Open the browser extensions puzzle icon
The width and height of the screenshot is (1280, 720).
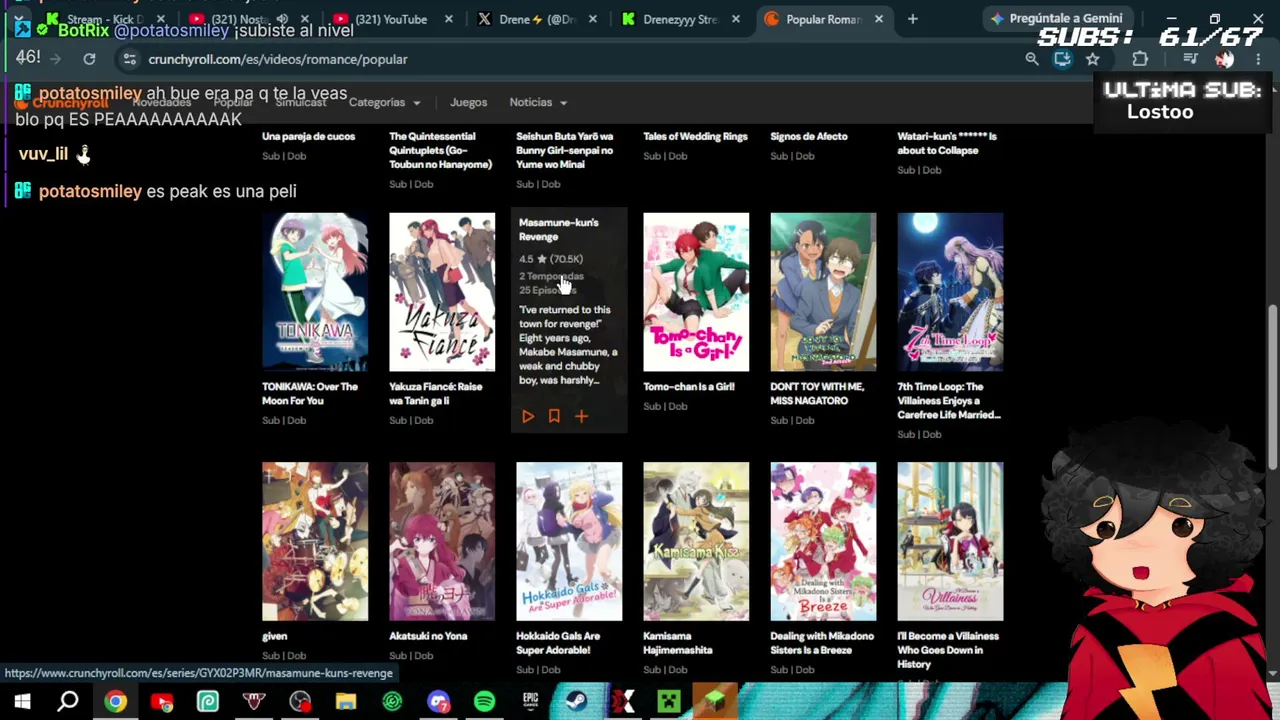pyautogui.click(x=1140, y=59)
